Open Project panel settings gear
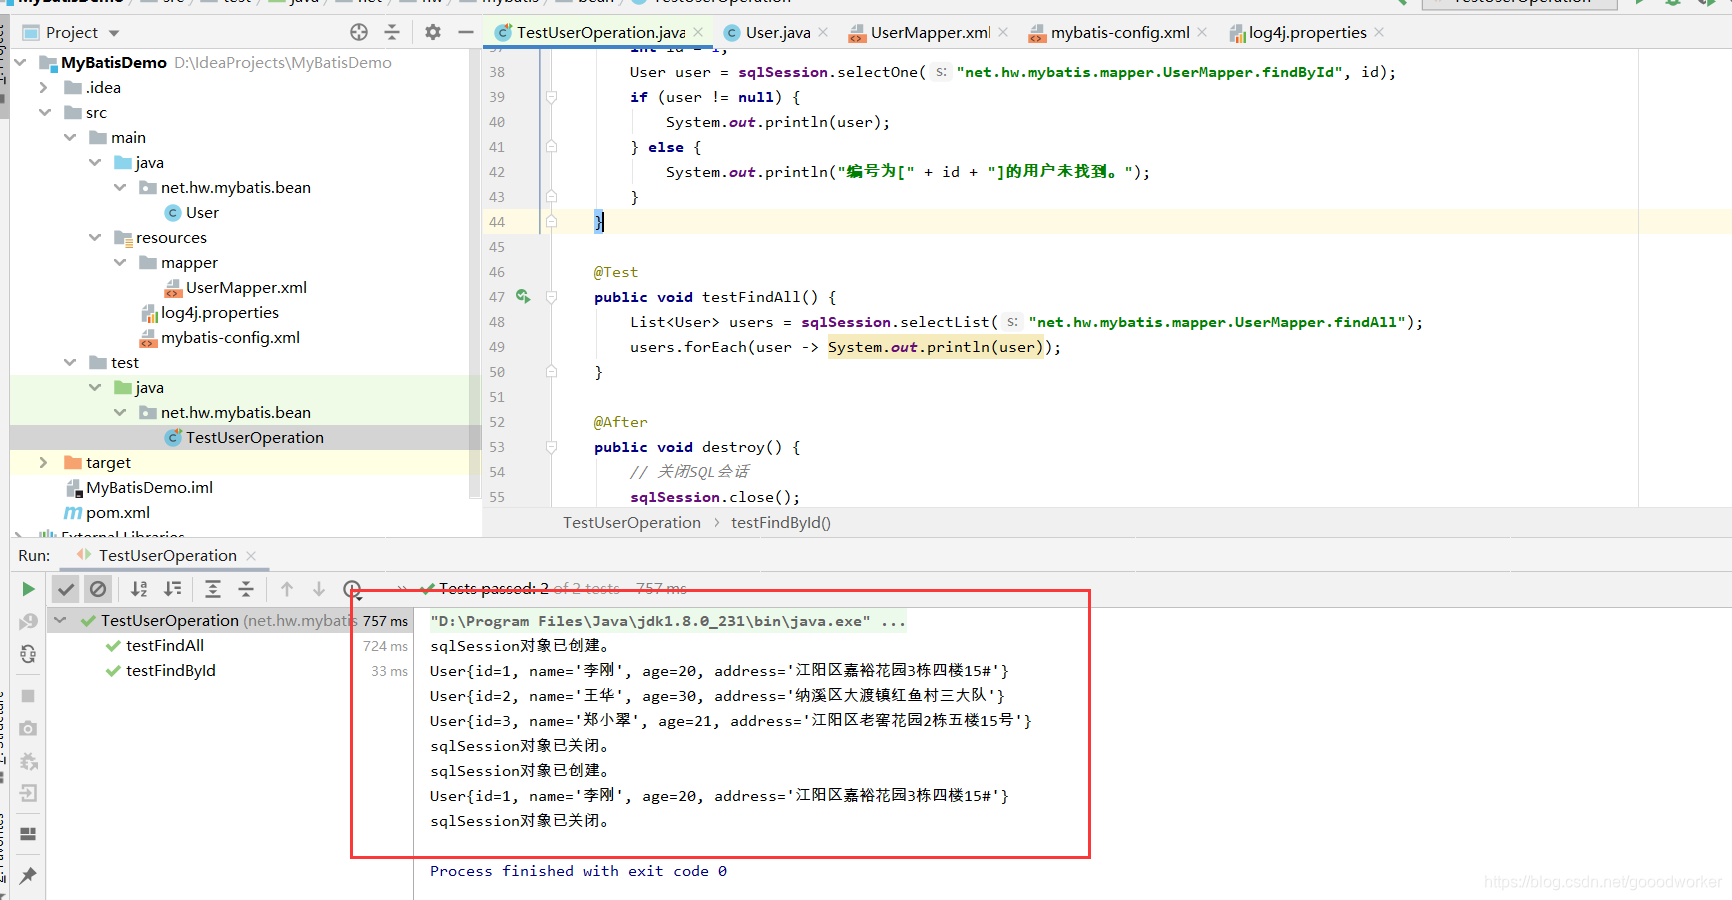This screenshot has height=900, width=1732. [433, 32]
